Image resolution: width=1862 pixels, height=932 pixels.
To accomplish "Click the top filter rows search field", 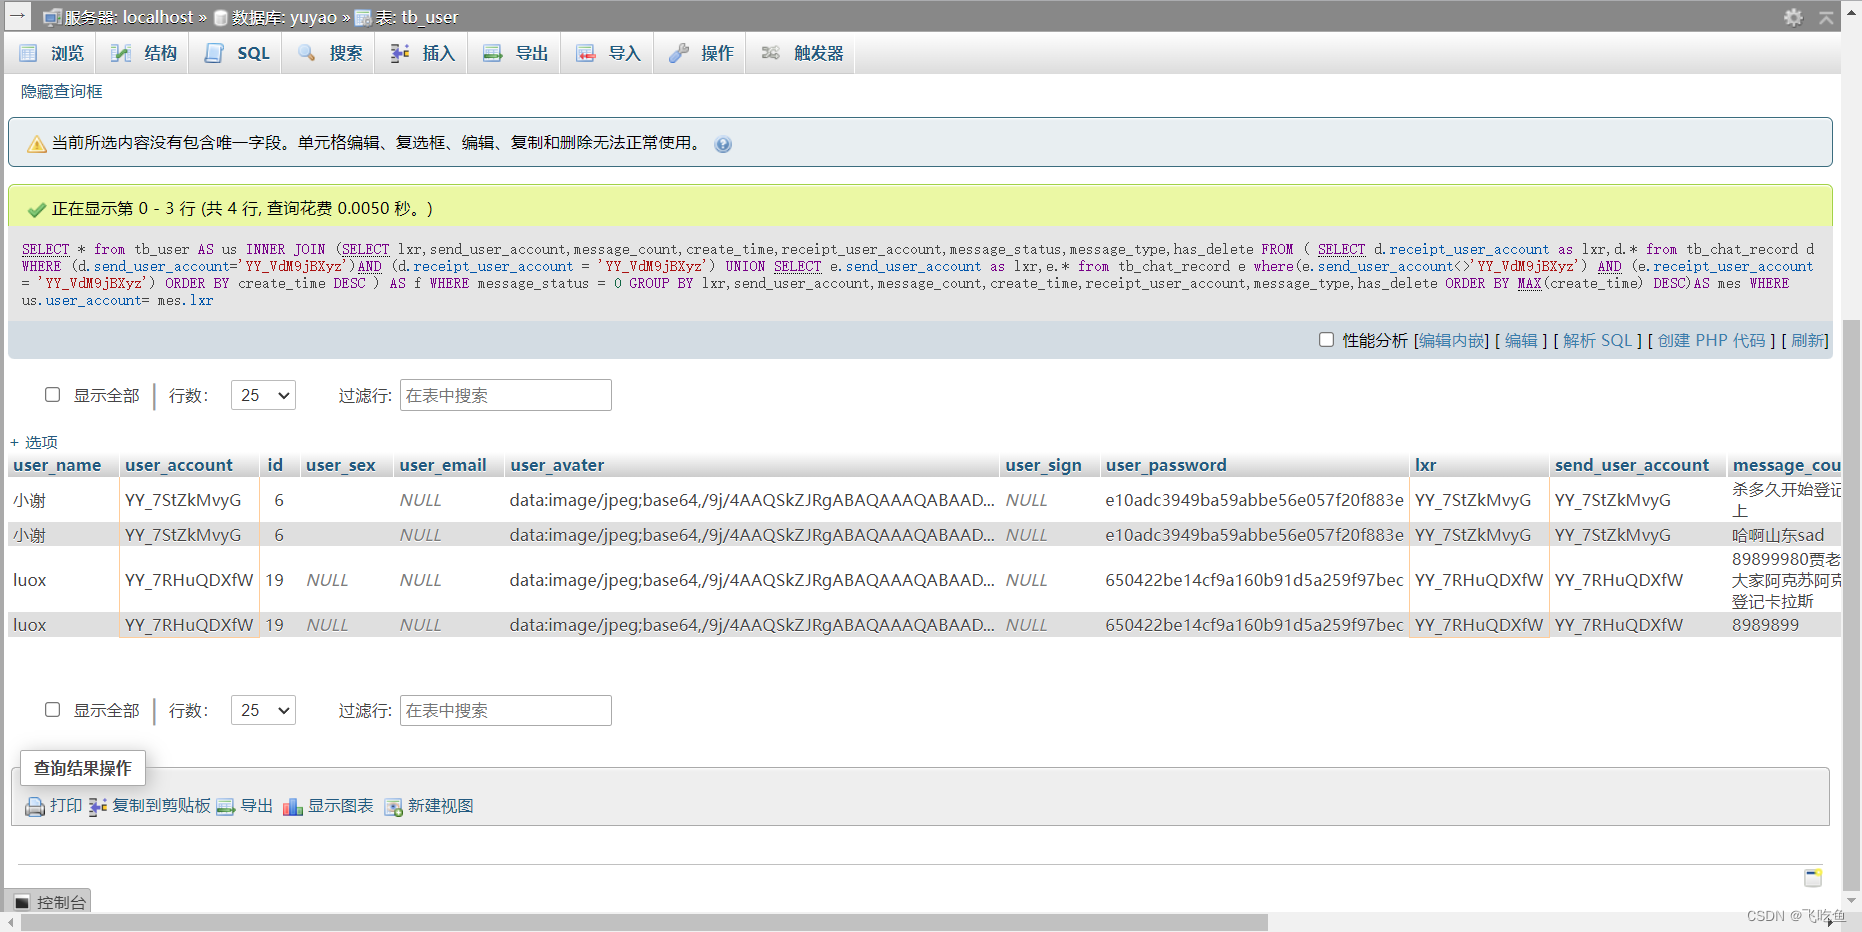I will [505, 395].
